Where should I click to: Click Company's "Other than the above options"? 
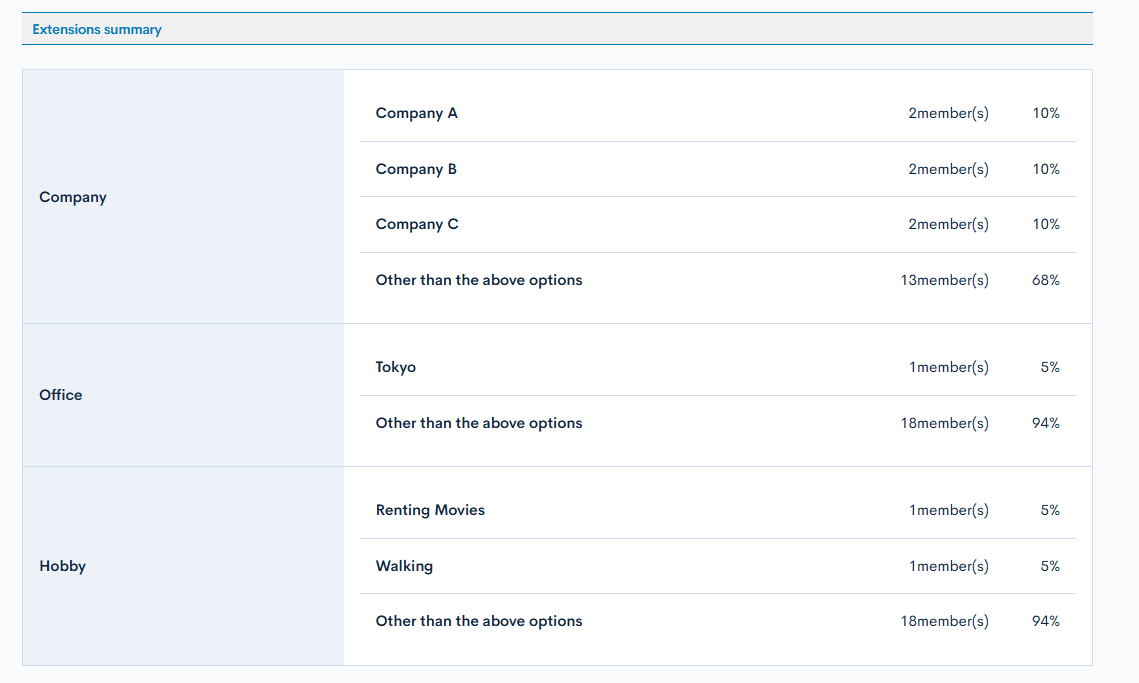click(x=479, y=280)
